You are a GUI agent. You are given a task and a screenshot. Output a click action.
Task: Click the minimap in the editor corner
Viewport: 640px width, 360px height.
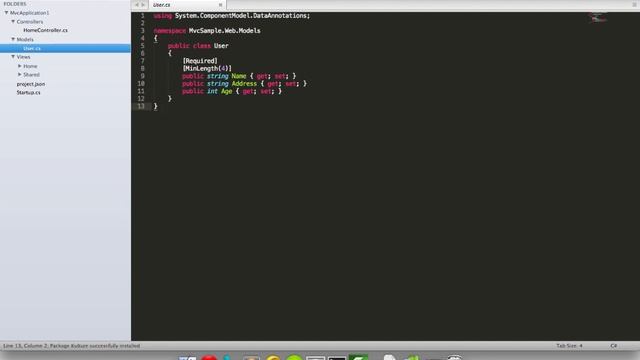coord(598,18)
